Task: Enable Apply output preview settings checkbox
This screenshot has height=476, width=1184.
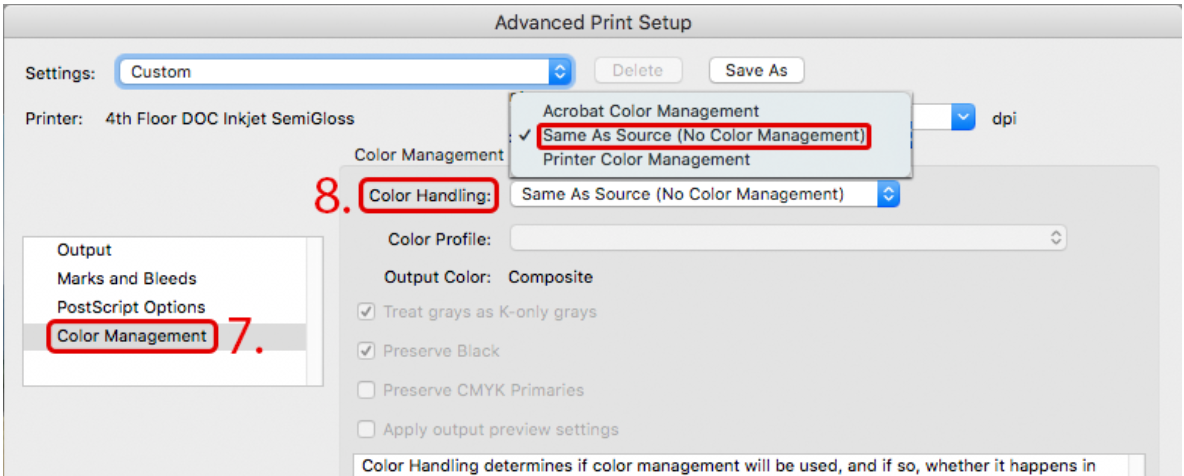Action: pyautogui.click(x=367, y=430)
